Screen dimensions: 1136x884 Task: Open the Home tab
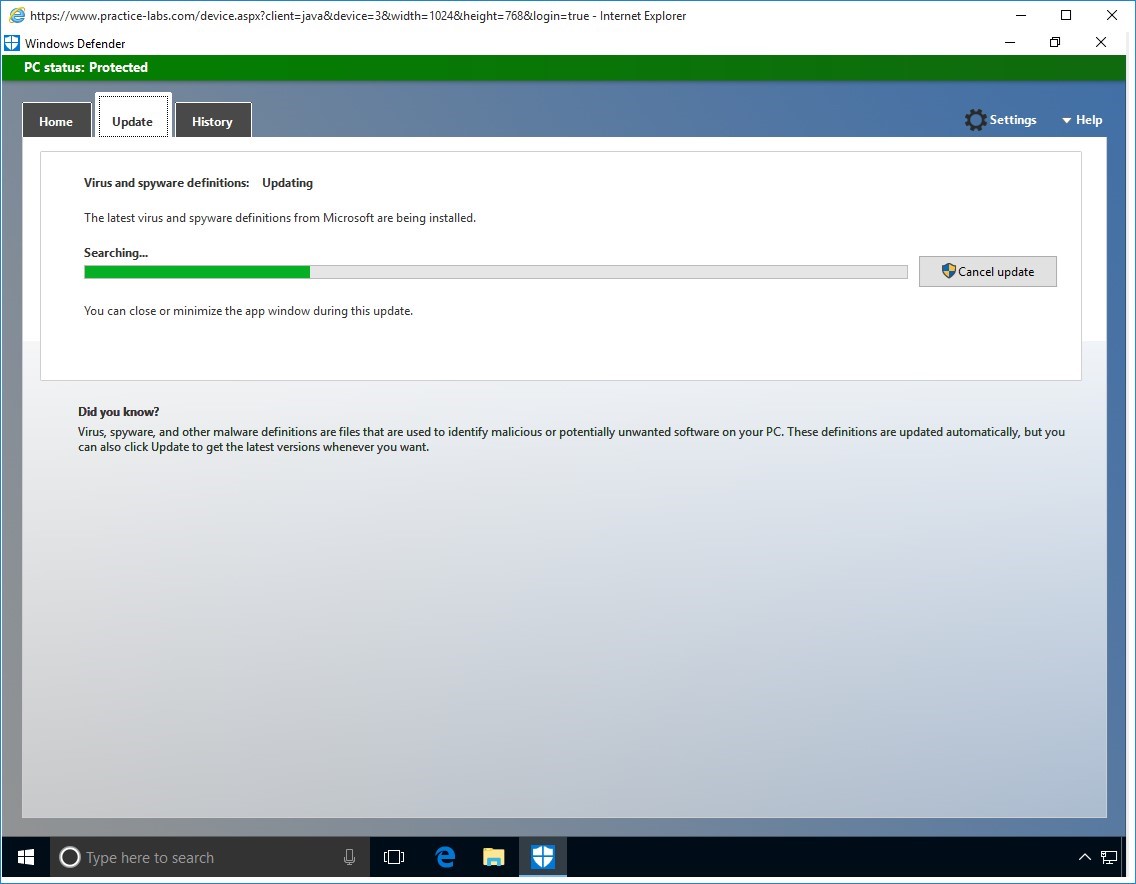click(57, 120)
